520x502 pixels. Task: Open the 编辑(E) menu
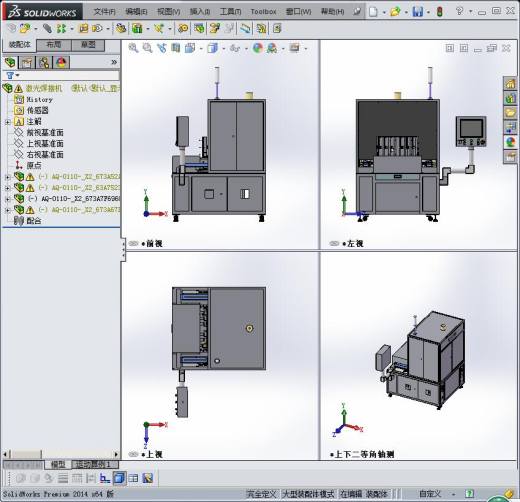tap(136, 12)
